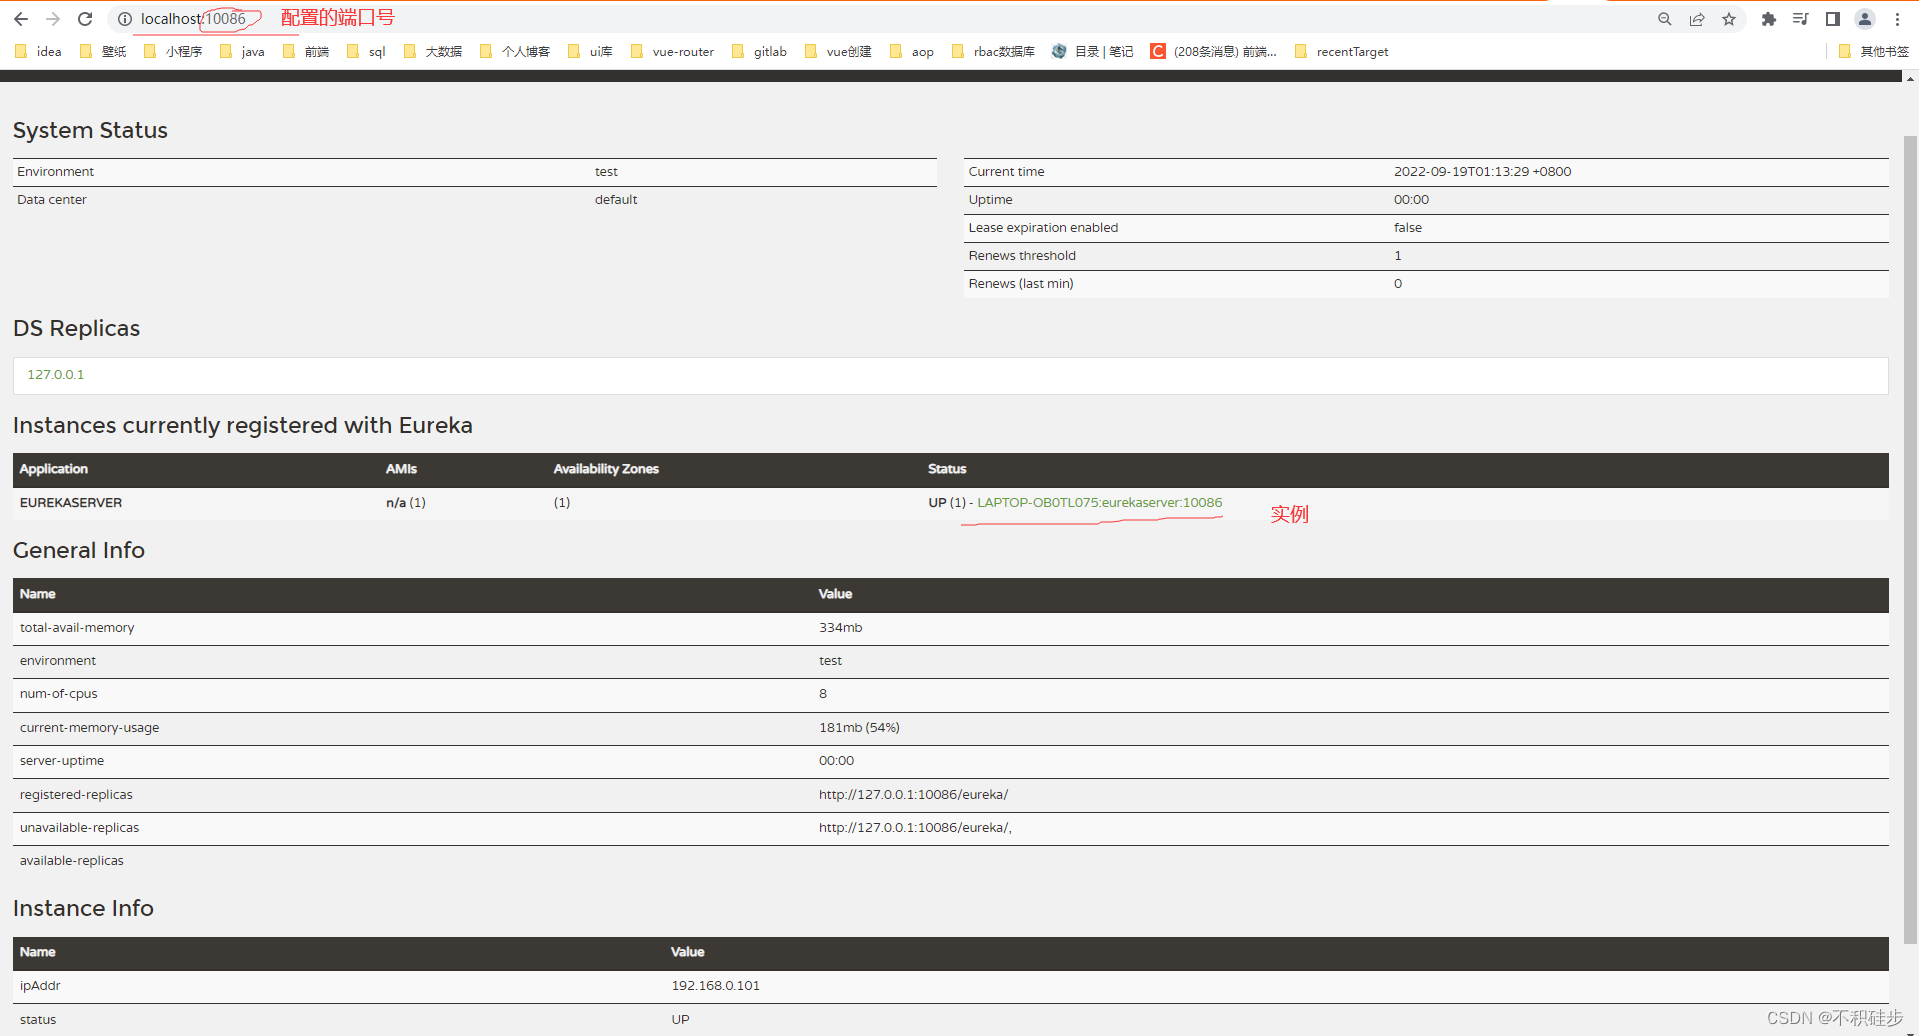Click the browser back arrow
1919x1036 pixels.
[21, 19]
